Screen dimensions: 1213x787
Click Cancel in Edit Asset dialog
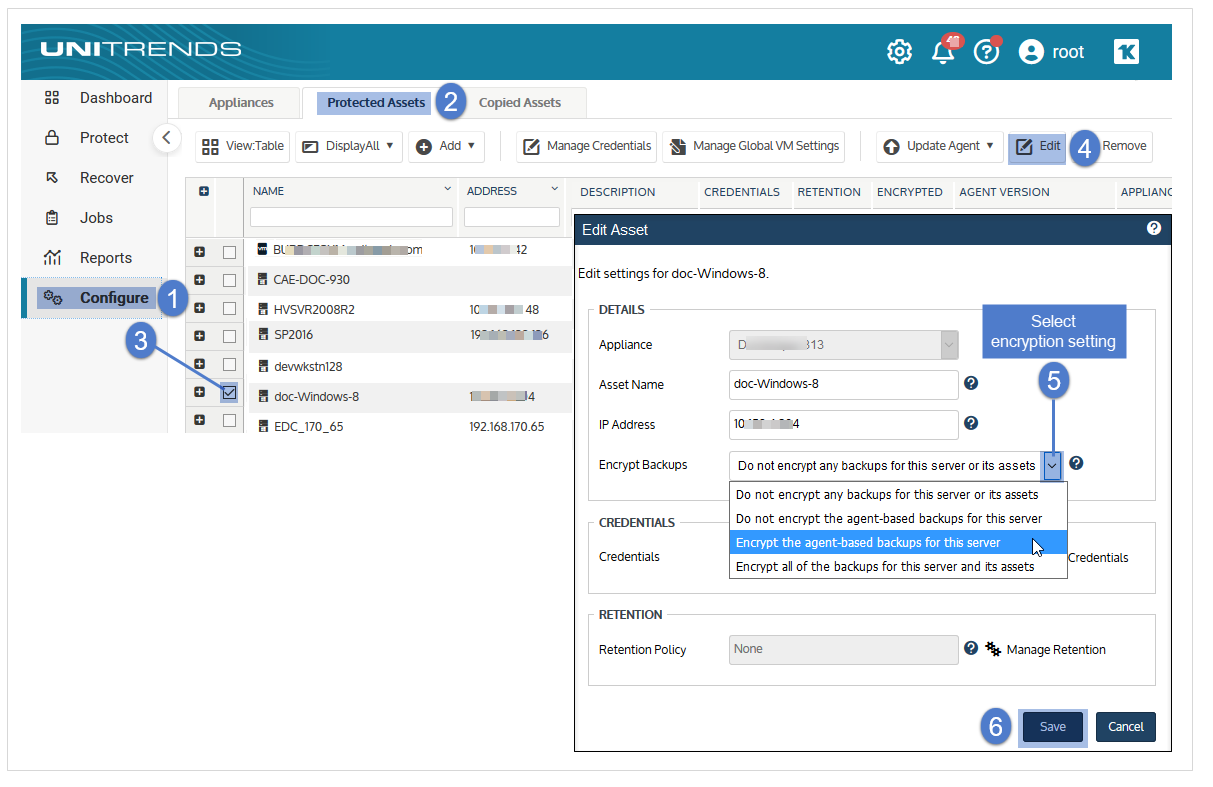[x=1126, y=727]
